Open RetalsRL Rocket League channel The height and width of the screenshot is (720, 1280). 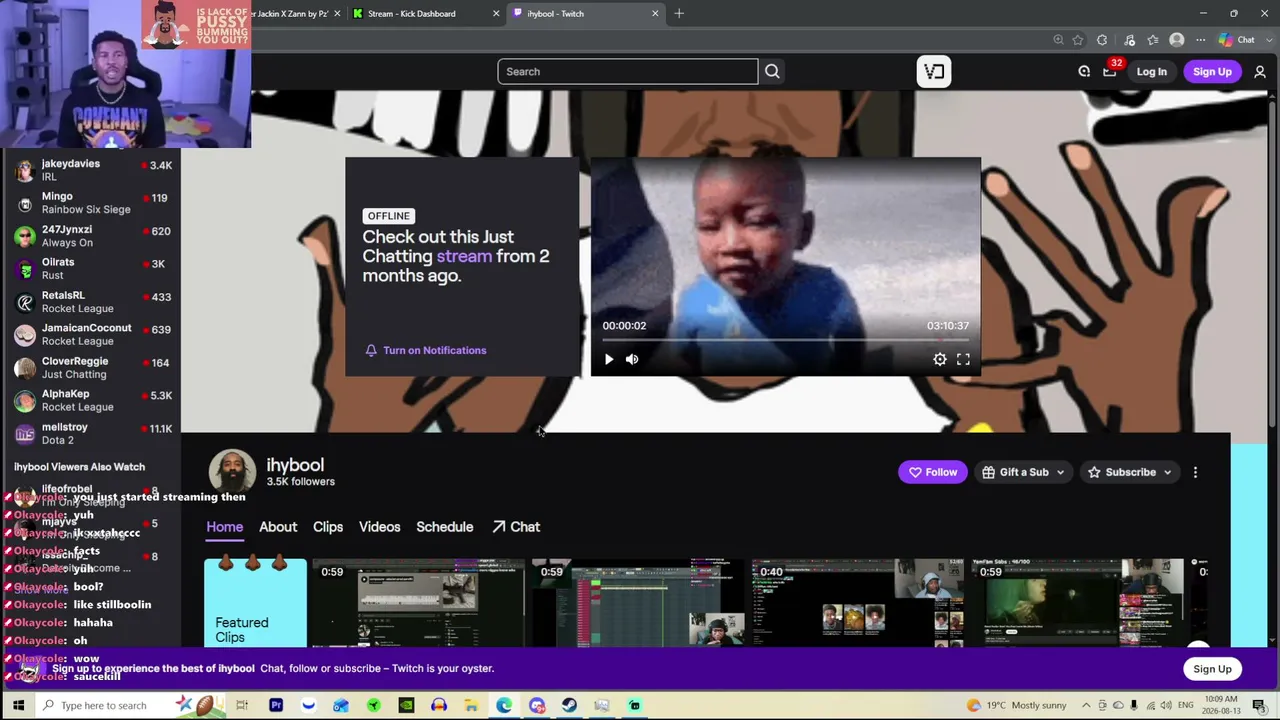tap(92, 302)
